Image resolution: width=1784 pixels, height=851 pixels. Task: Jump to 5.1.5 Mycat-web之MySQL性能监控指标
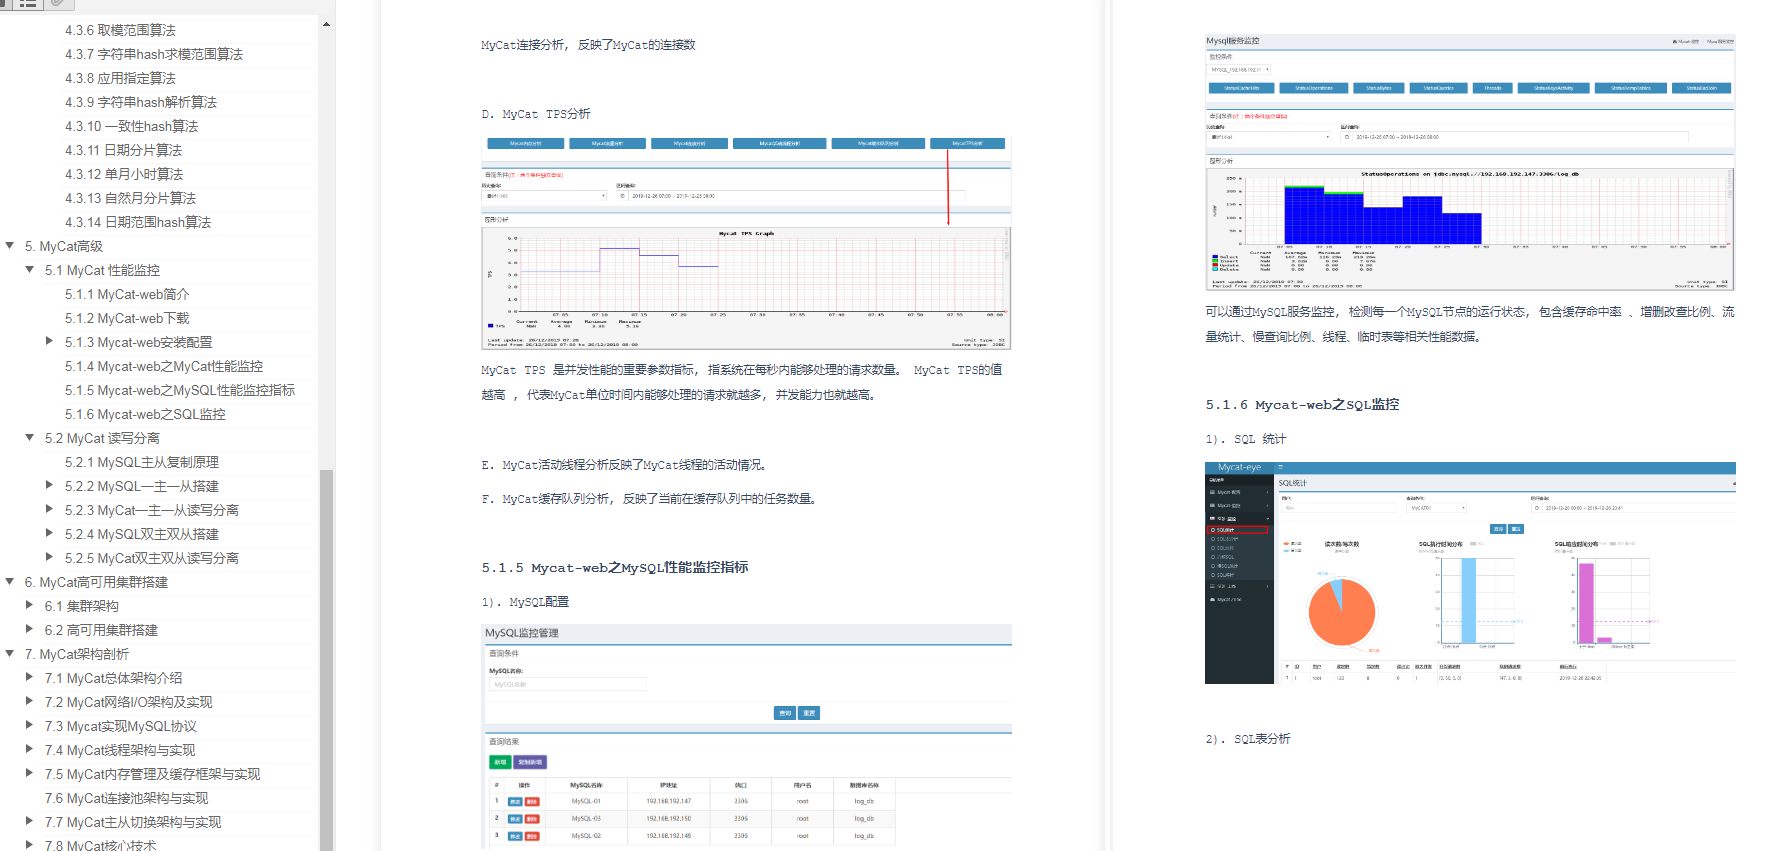point(180,390)
